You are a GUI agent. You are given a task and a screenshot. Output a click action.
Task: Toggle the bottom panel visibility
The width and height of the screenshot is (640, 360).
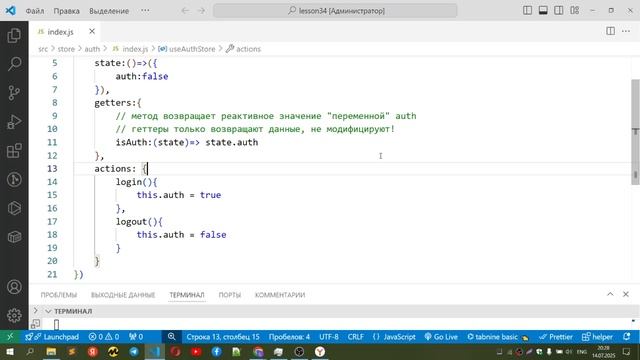[543, 11]
